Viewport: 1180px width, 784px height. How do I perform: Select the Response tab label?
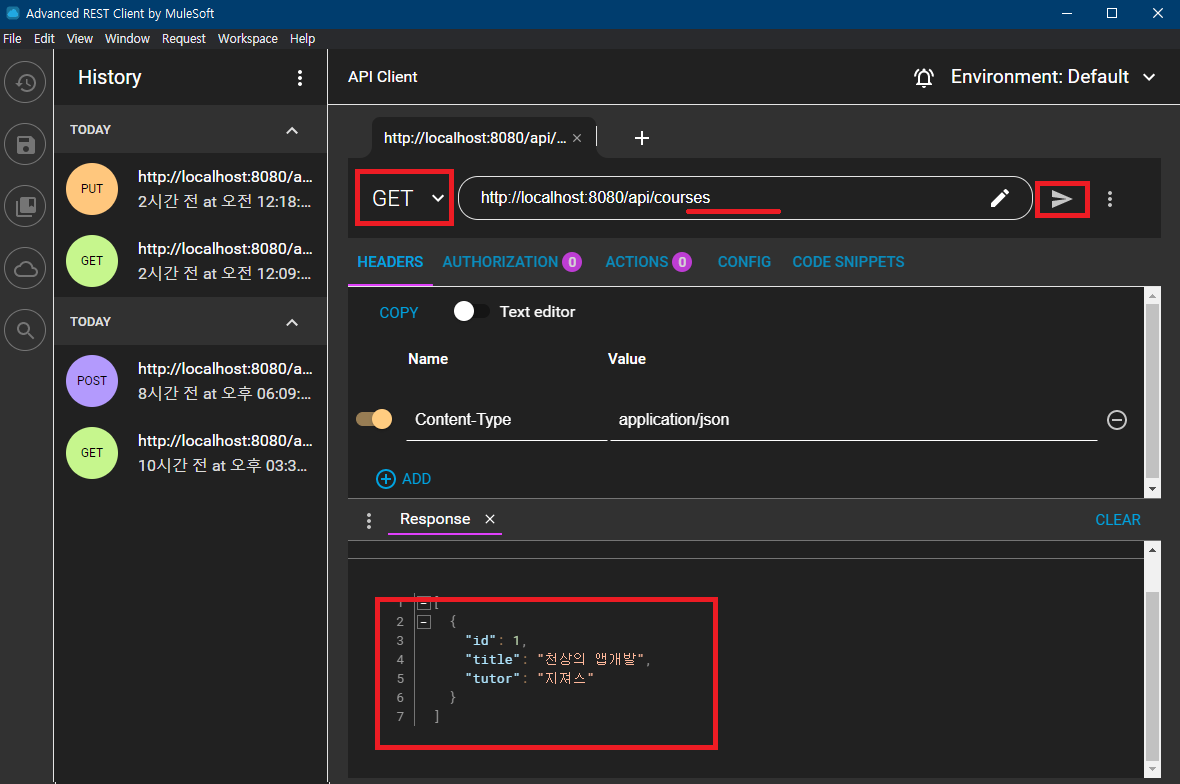435,519
